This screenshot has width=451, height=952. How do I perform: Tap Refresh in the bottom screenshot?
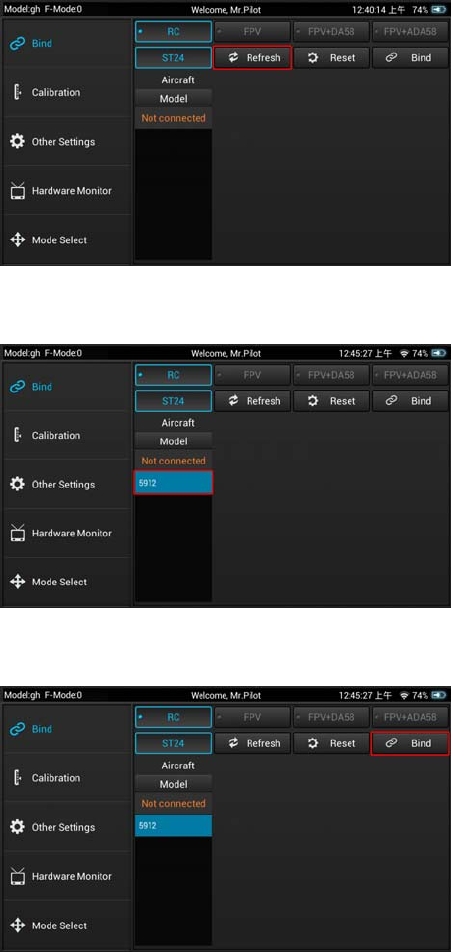pyautogui.click(x=253, y=743)
